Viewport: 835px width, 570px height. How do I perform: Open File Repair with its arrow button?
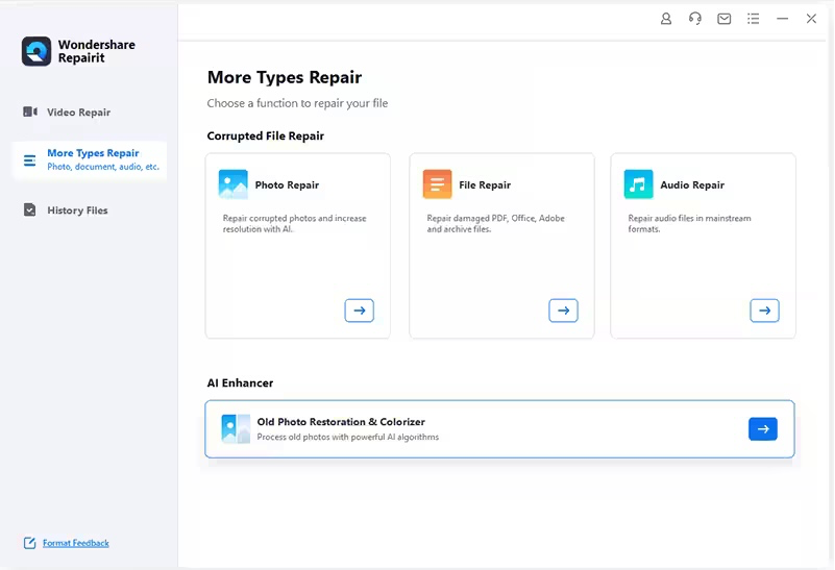click(563, 311)
